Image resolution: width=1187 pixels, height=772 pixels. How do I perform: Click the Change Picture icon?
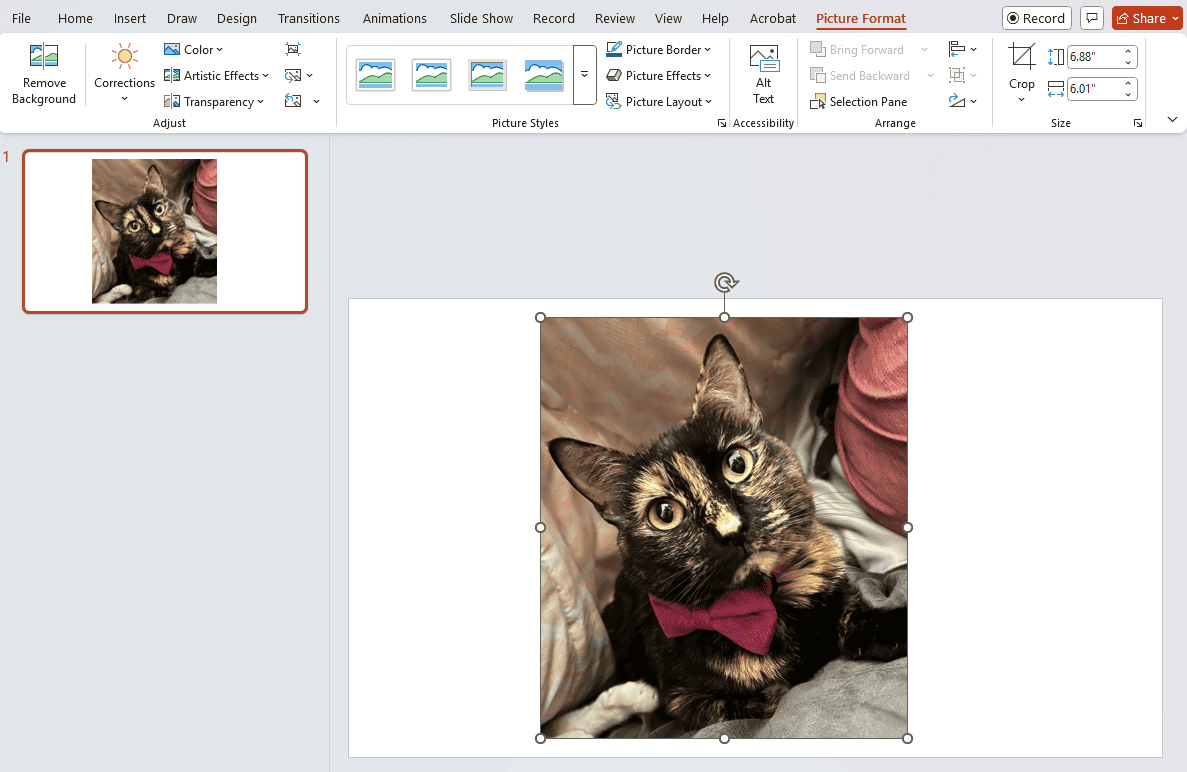click(x=293, y=75)
